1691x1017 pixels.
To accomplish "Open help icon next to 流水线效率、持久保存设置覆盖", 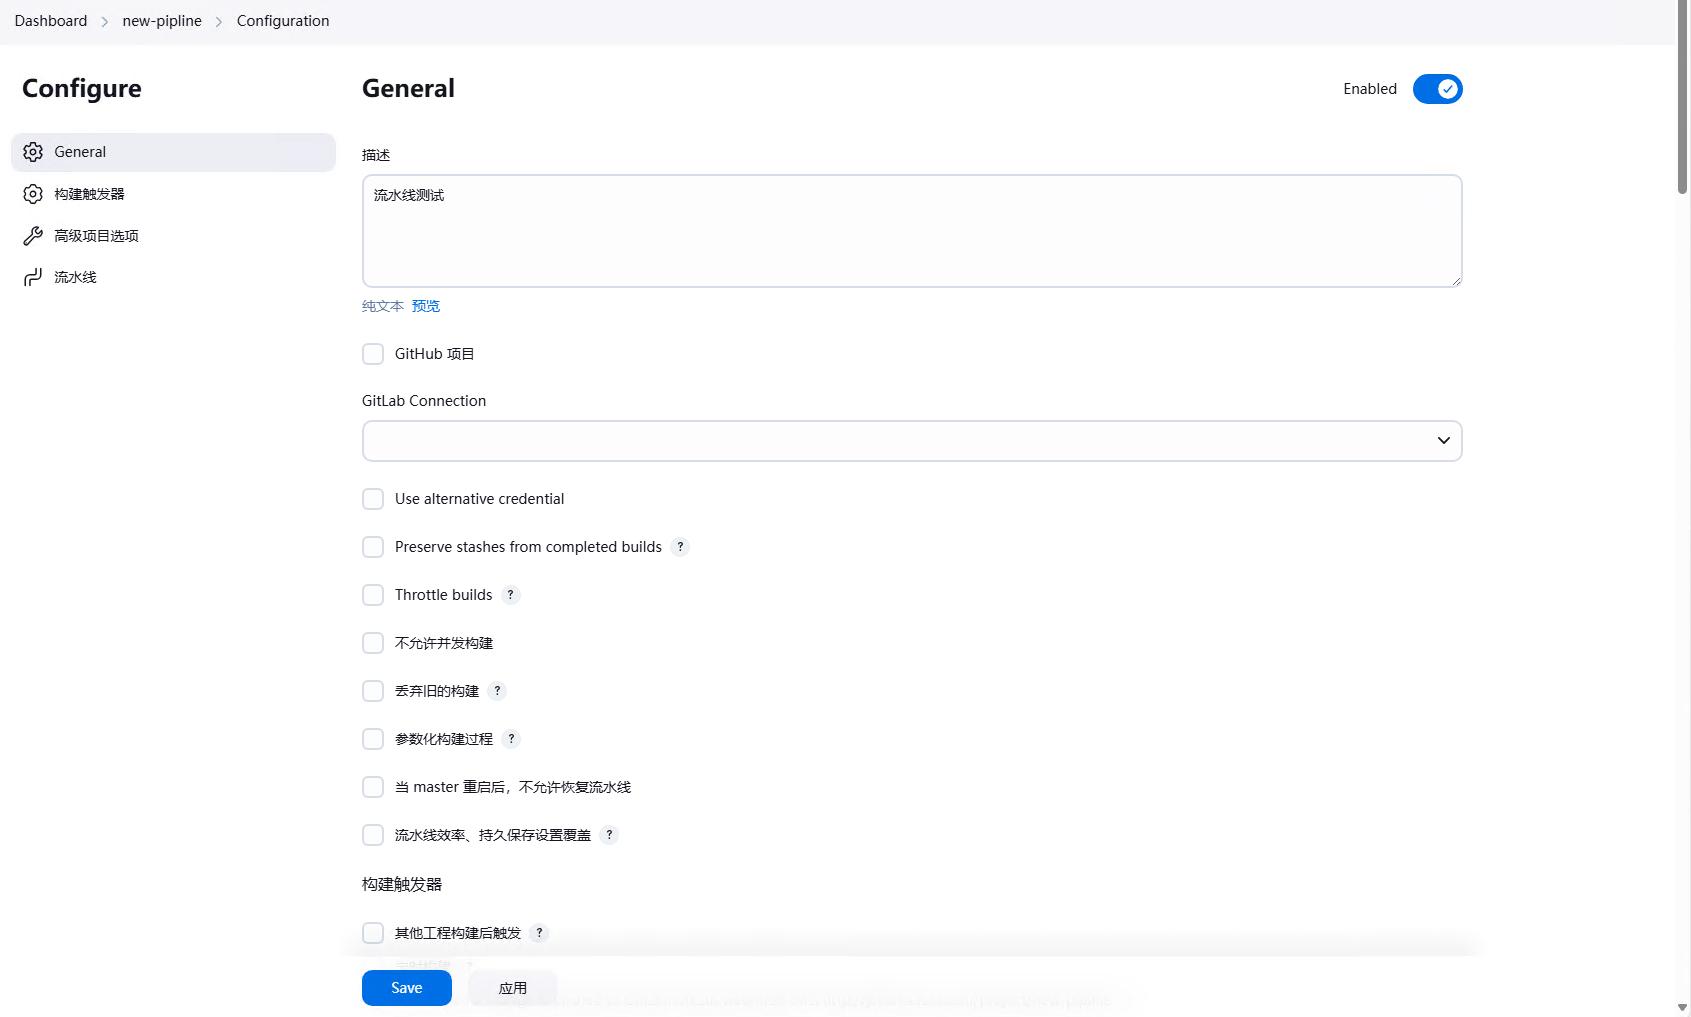I will click(x=609, y=835).
